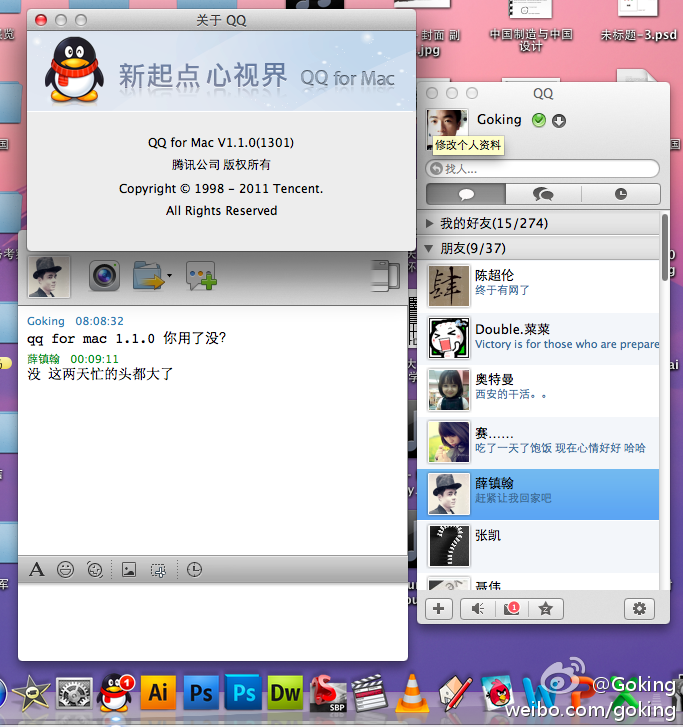Click the screen capture icon
Viewport: 683px width, 727px height.
click(x=158, y=570)
